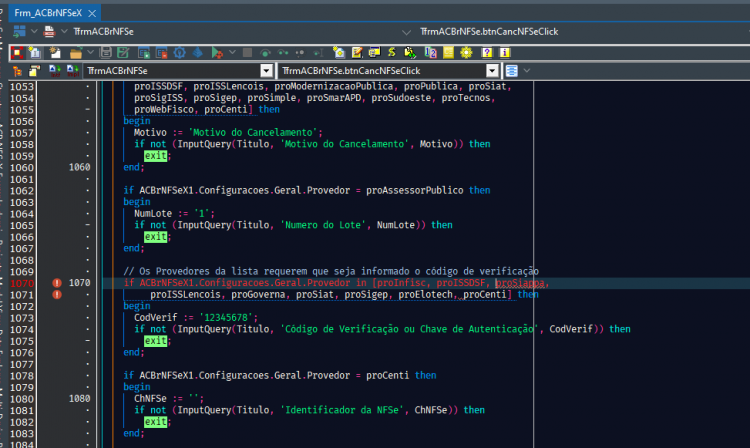Click the Trace Into debug icon
Screen dimensions: 750x448
tap(283, 53)
